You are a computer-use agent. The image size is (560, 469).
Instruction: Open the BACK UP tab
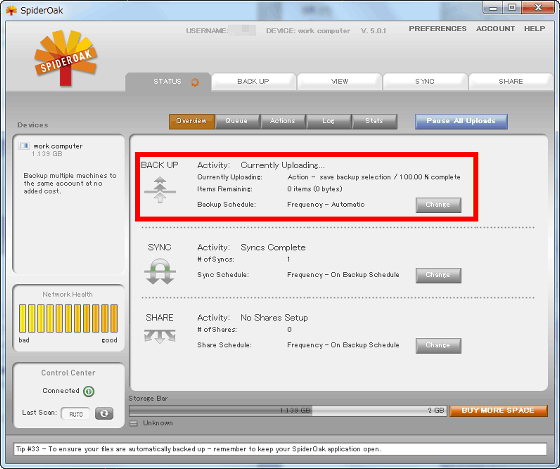pos(254,82)
